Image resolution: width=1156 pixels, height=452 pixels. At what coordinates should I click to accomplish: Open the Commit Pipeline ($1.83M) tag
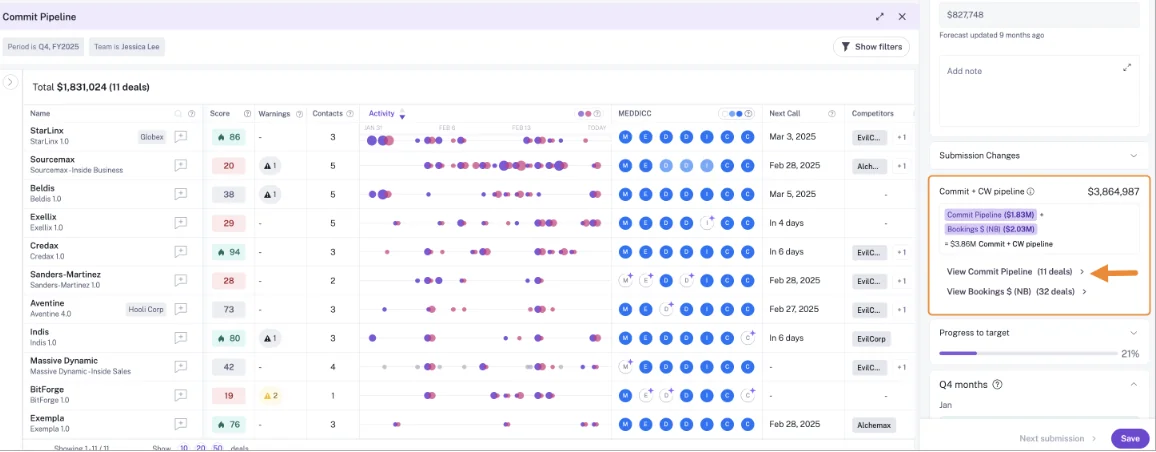click(x=991, y=215)
